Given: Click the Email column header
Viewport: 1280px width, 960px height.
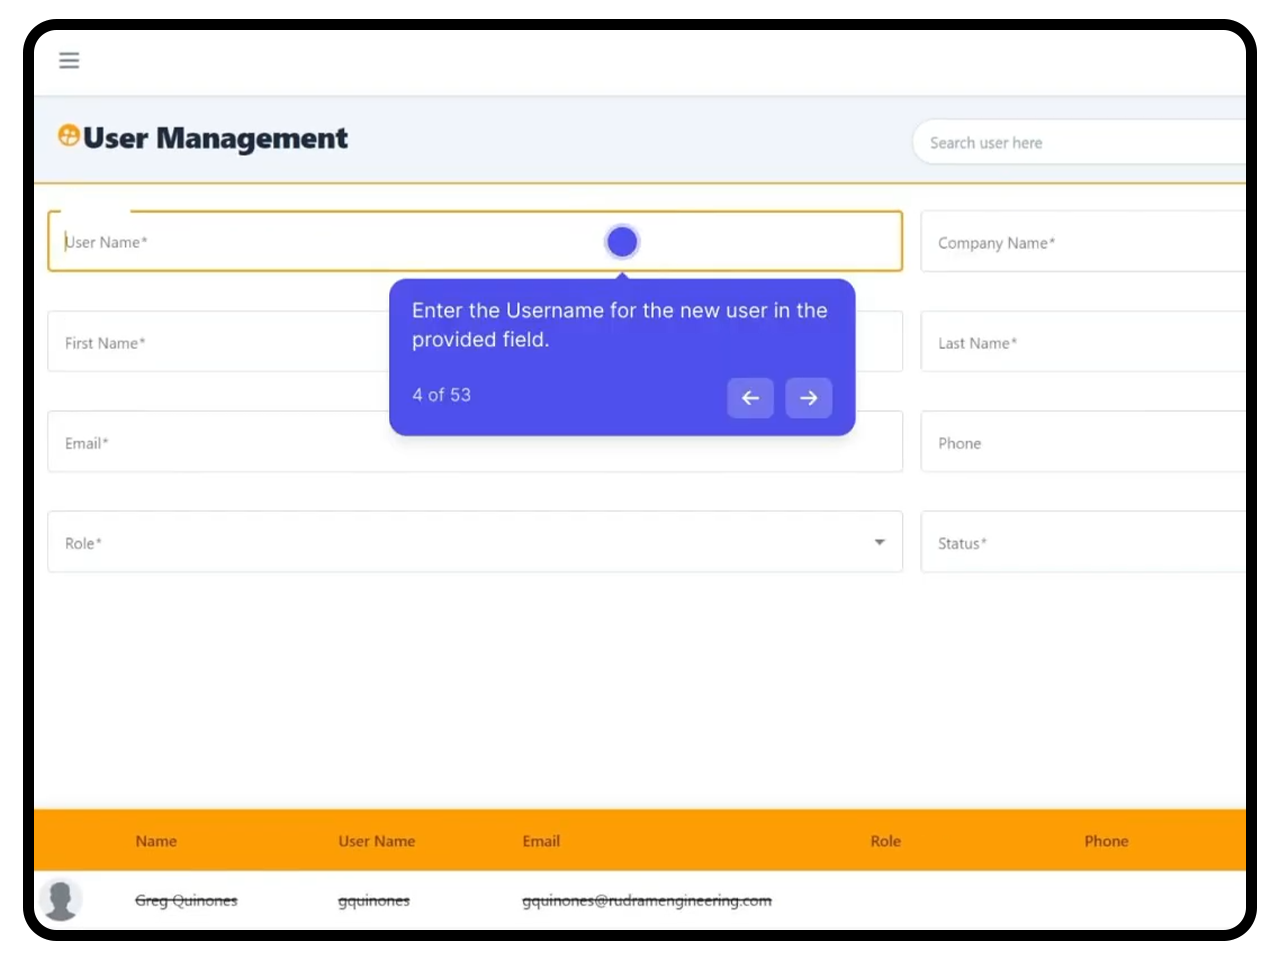Looking at the screenshot, I should (541, 841).
